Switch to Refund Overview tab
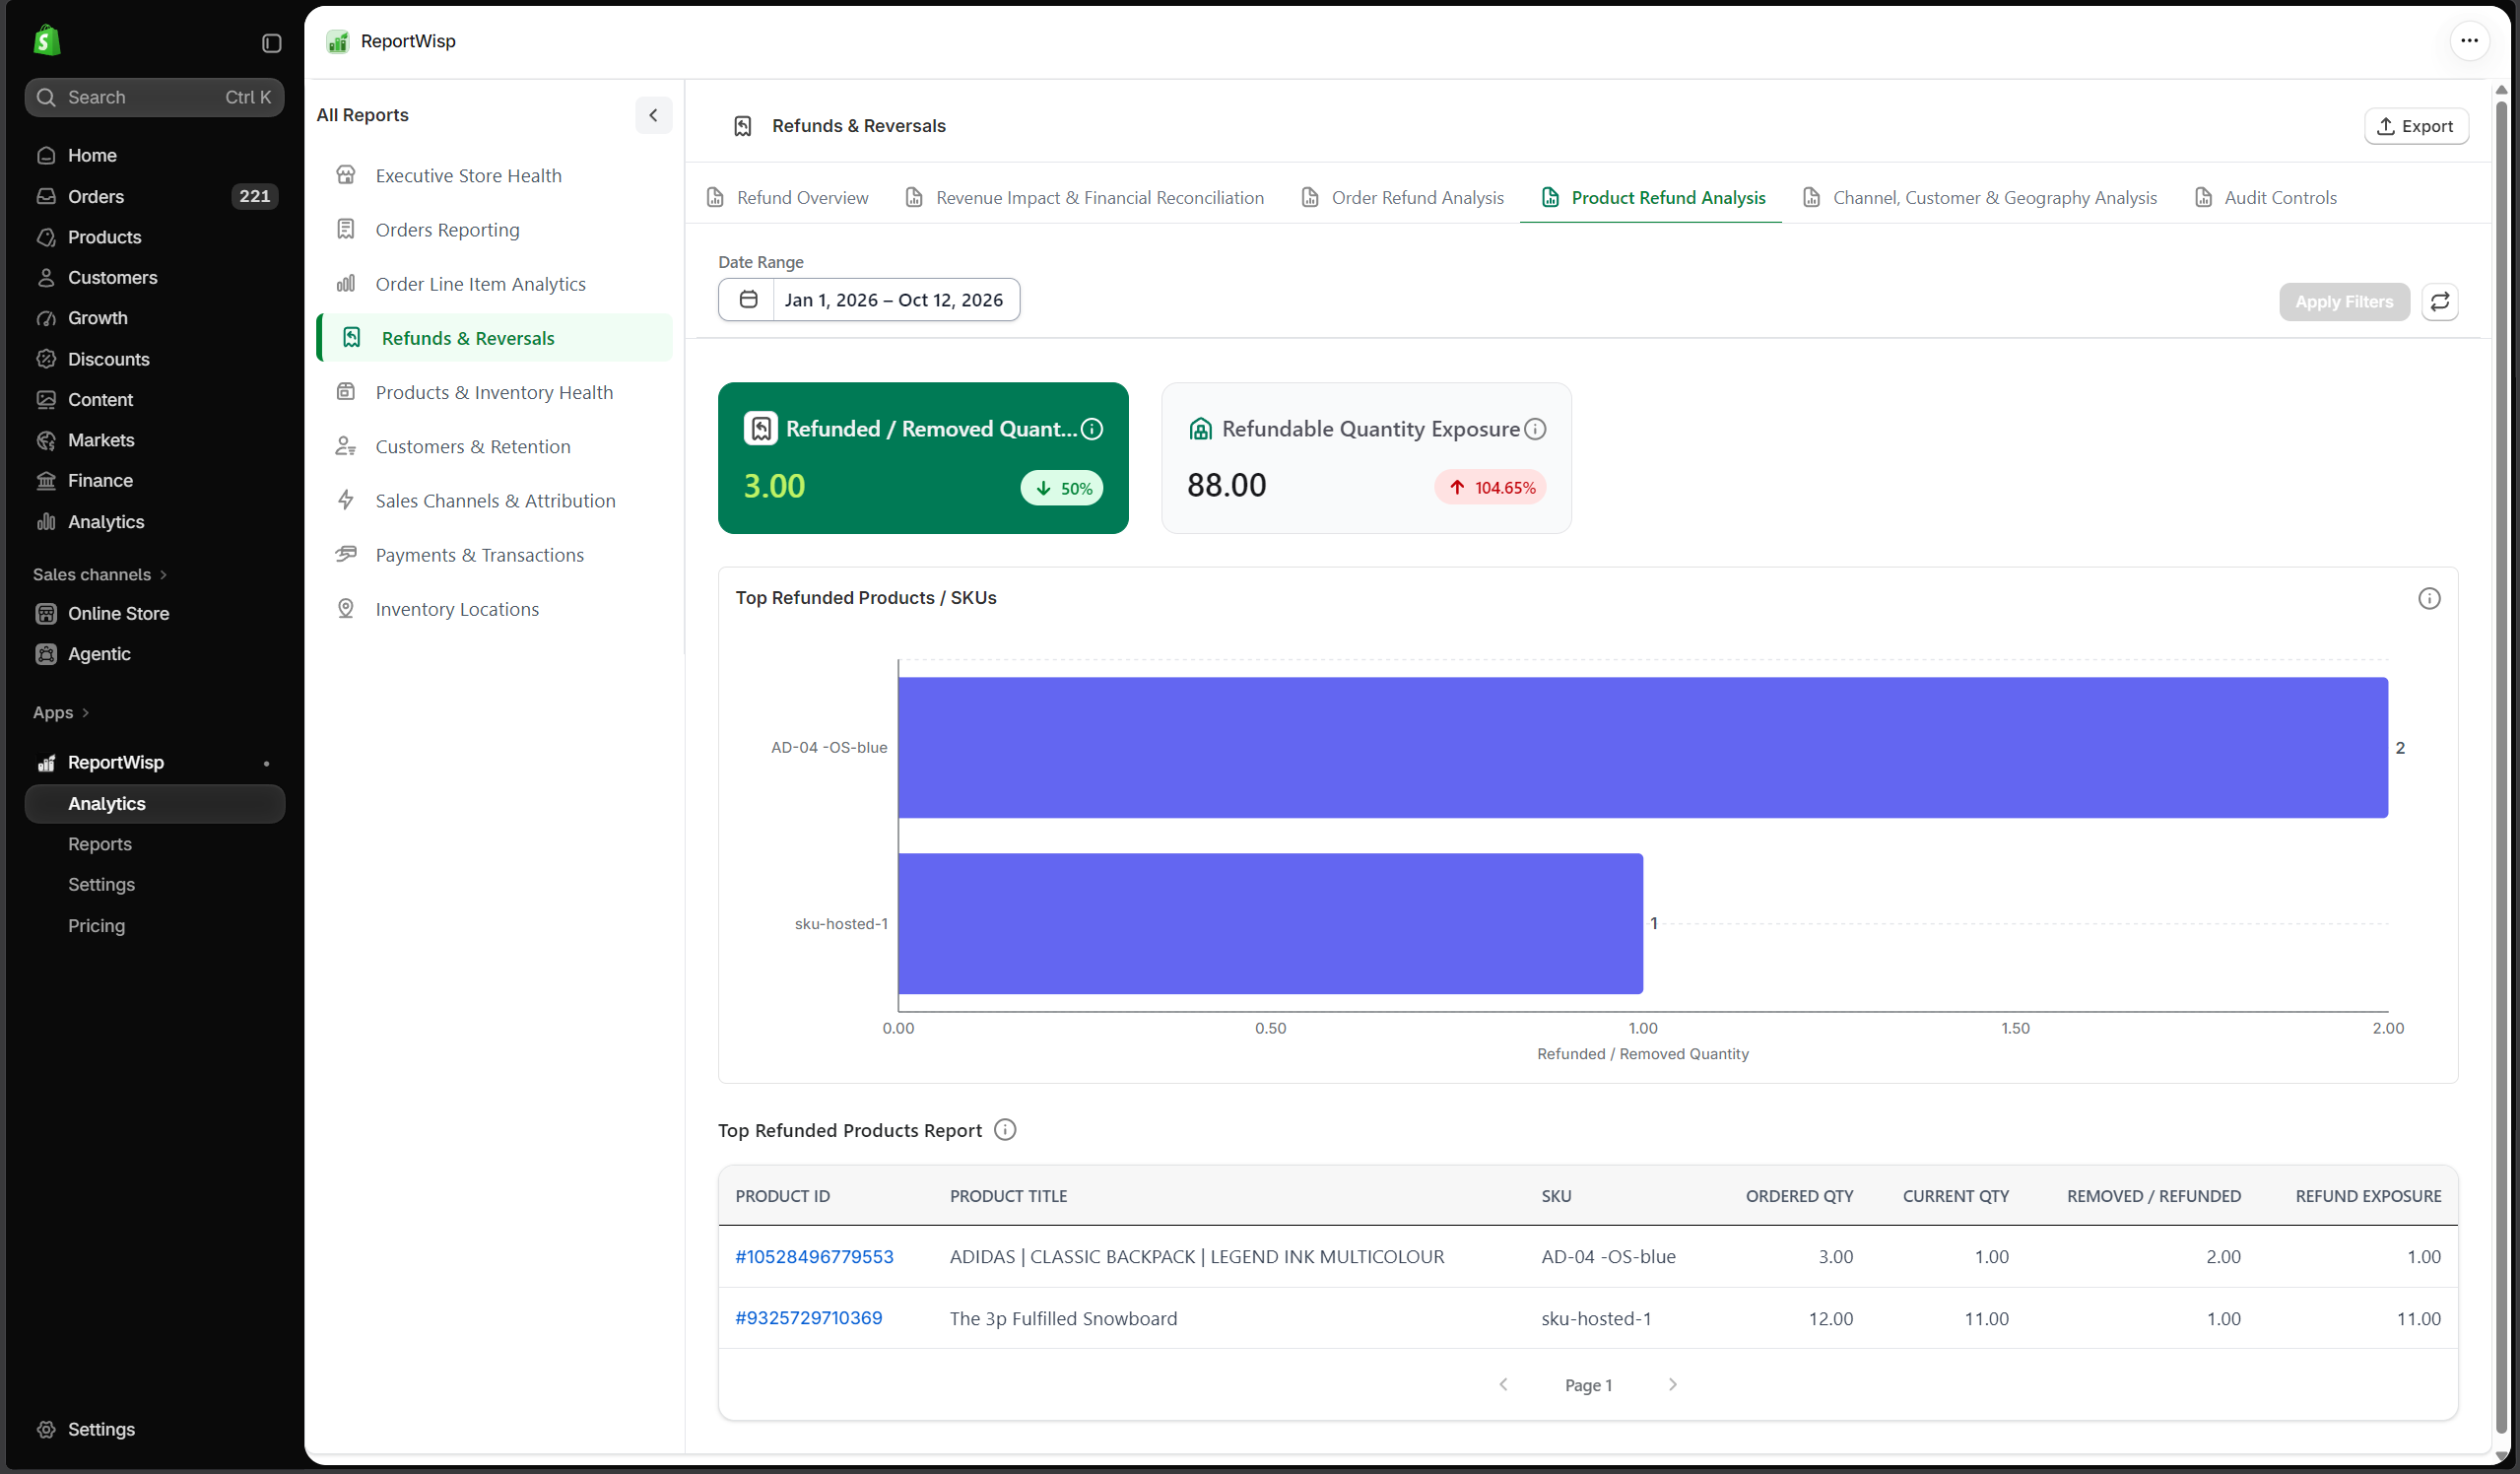The width and height of the screenshot is (2520, 1474). (x=788, y=197)
